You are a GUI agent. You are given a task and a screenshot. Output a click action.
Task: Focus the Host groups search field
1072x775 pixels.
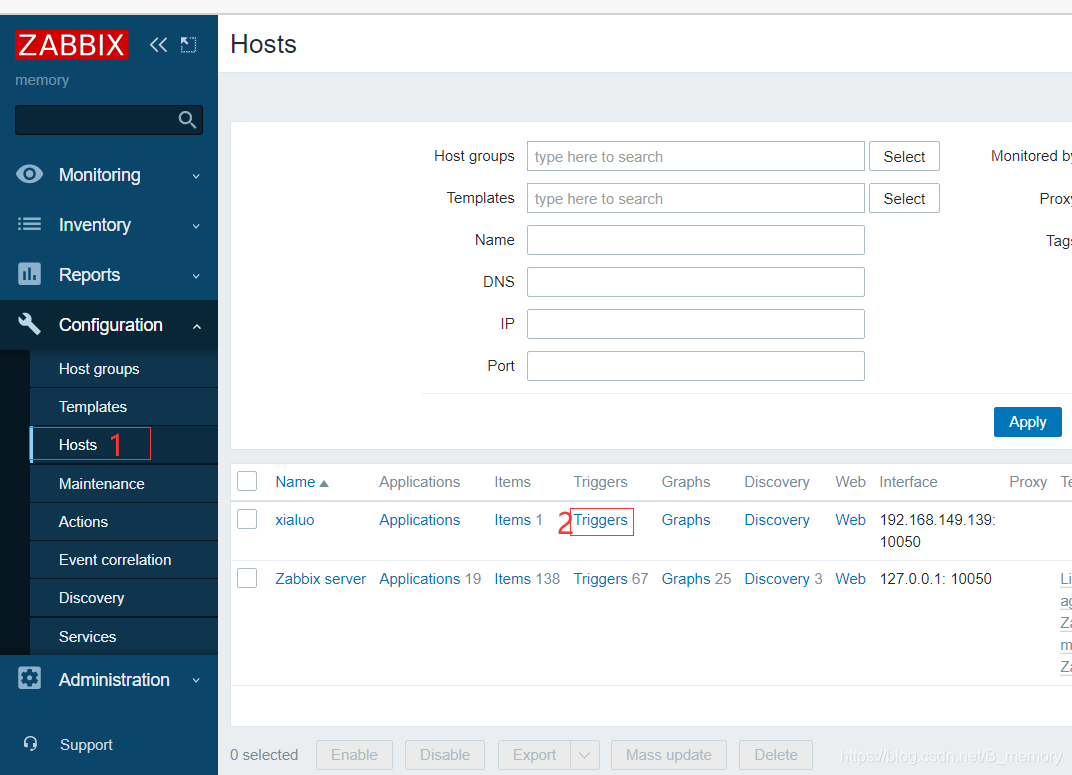(695, 157)
